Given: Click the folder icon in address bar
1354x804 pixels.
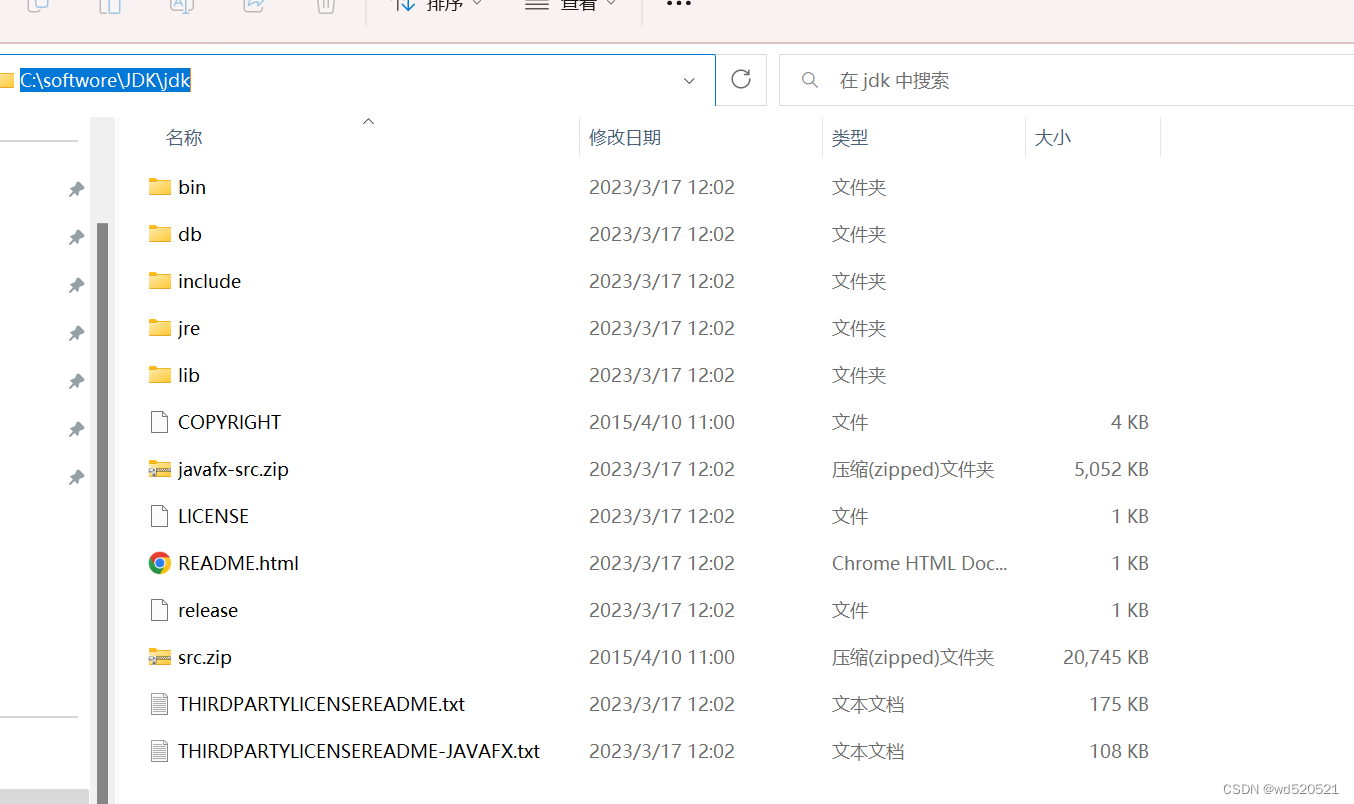Looking at the screenshot, I should pos(6,81).
